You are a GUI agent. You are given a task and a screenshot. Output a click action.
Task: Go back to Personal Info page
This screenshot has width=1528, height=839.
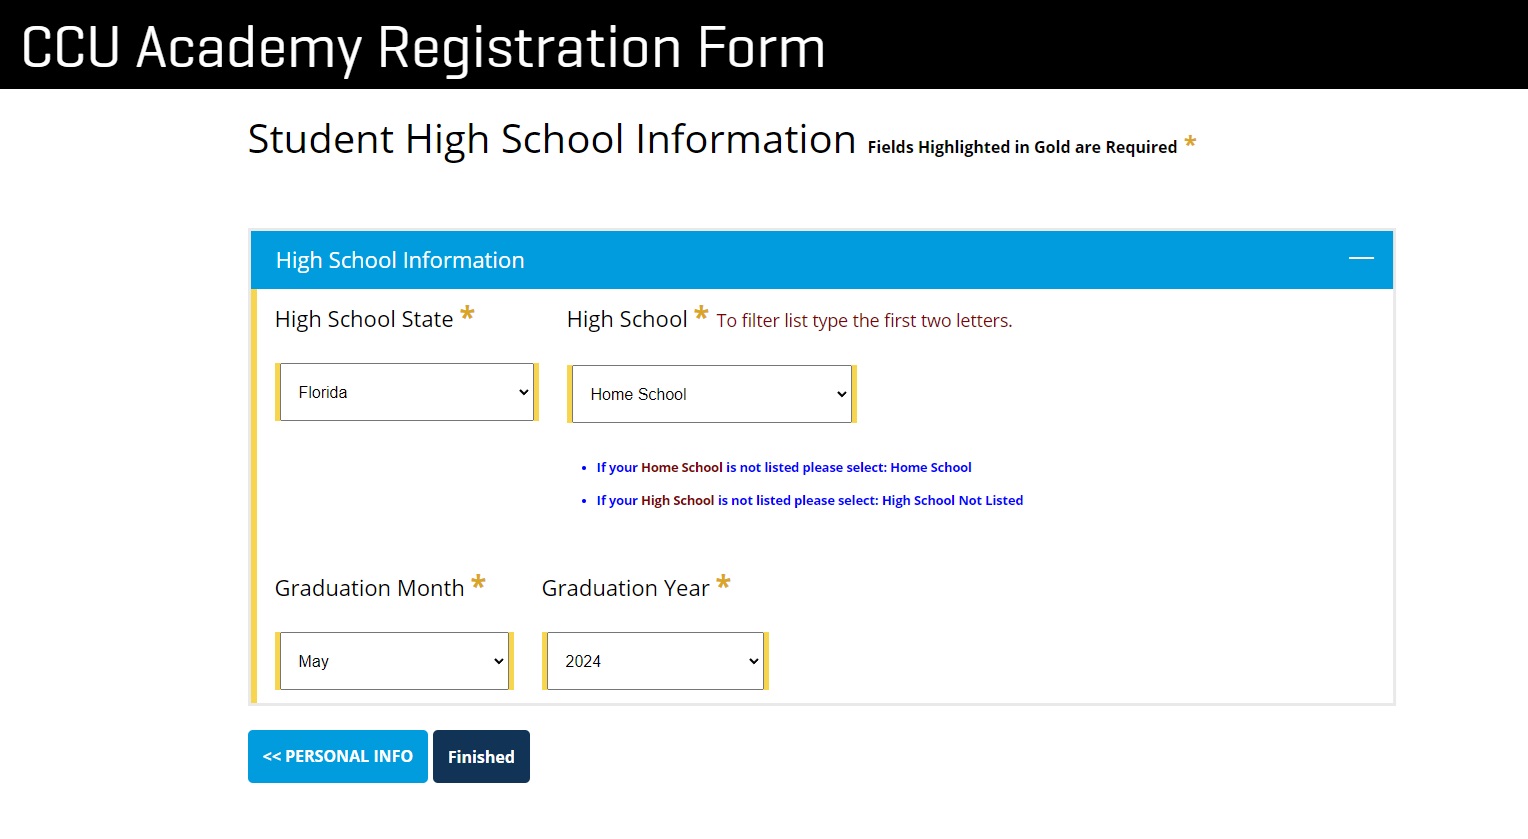coord(338,756)
